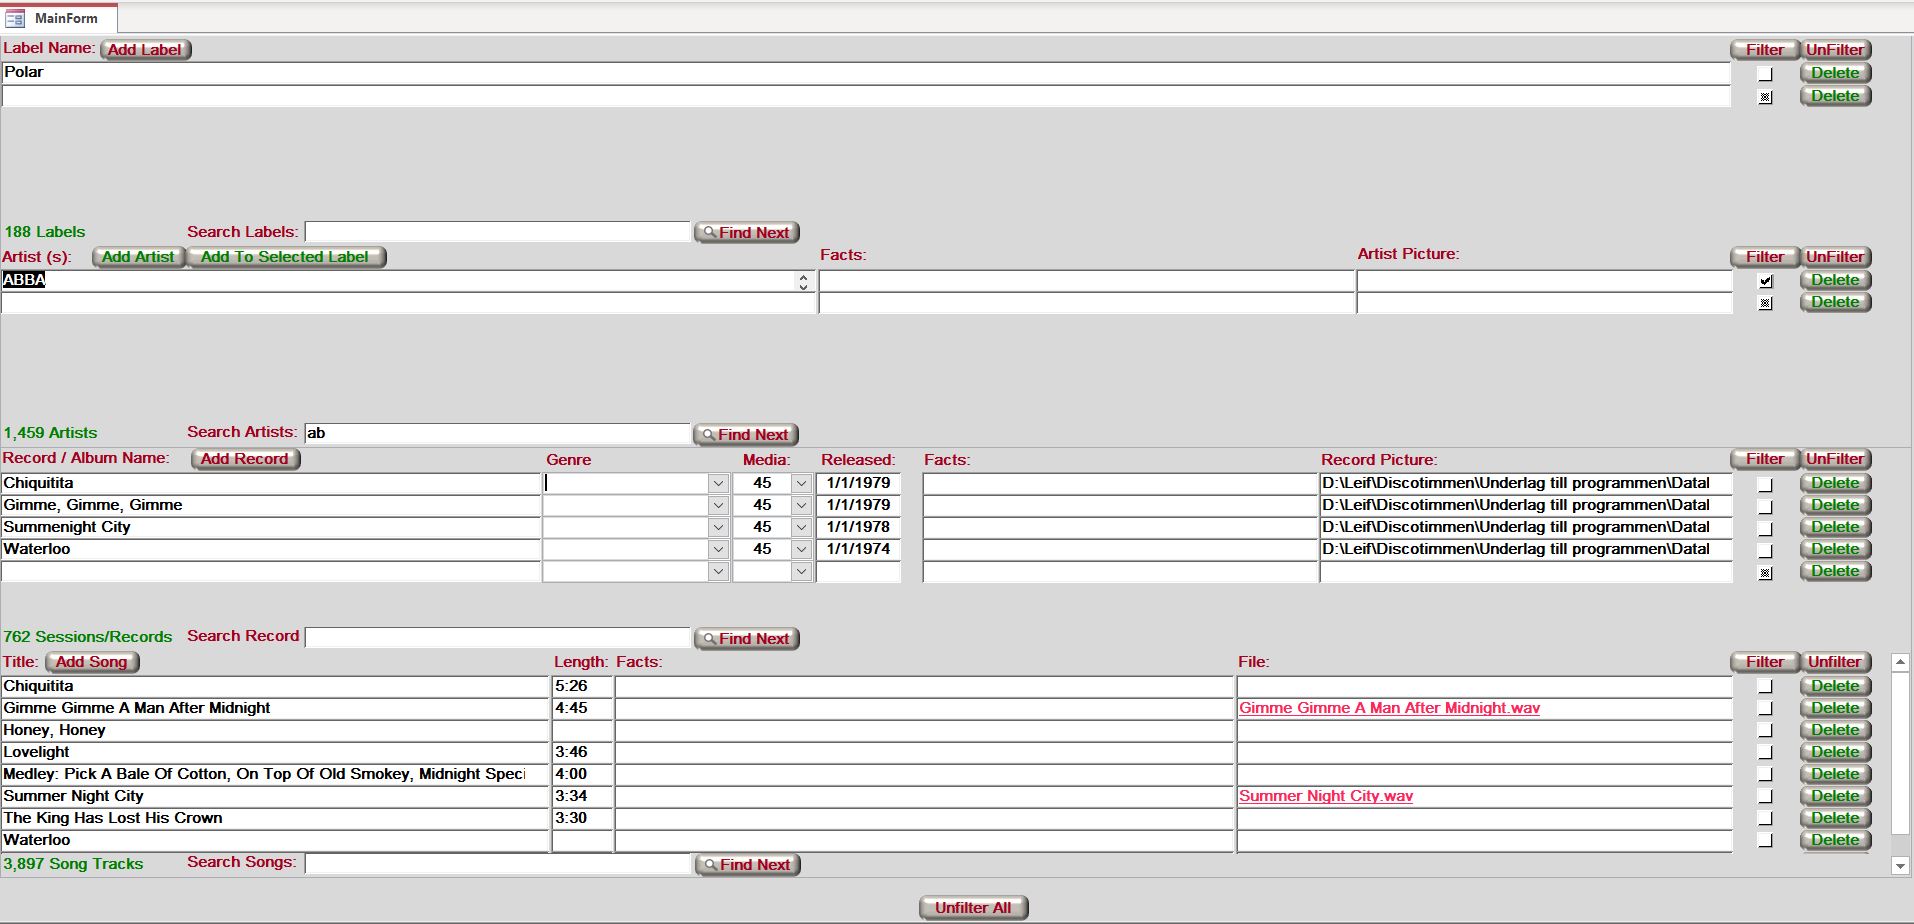Open the Genre dropdown for Chiquitita record
Viewport: 1914px width, 924px height.
pyautogui.click(x=718, y=483)
